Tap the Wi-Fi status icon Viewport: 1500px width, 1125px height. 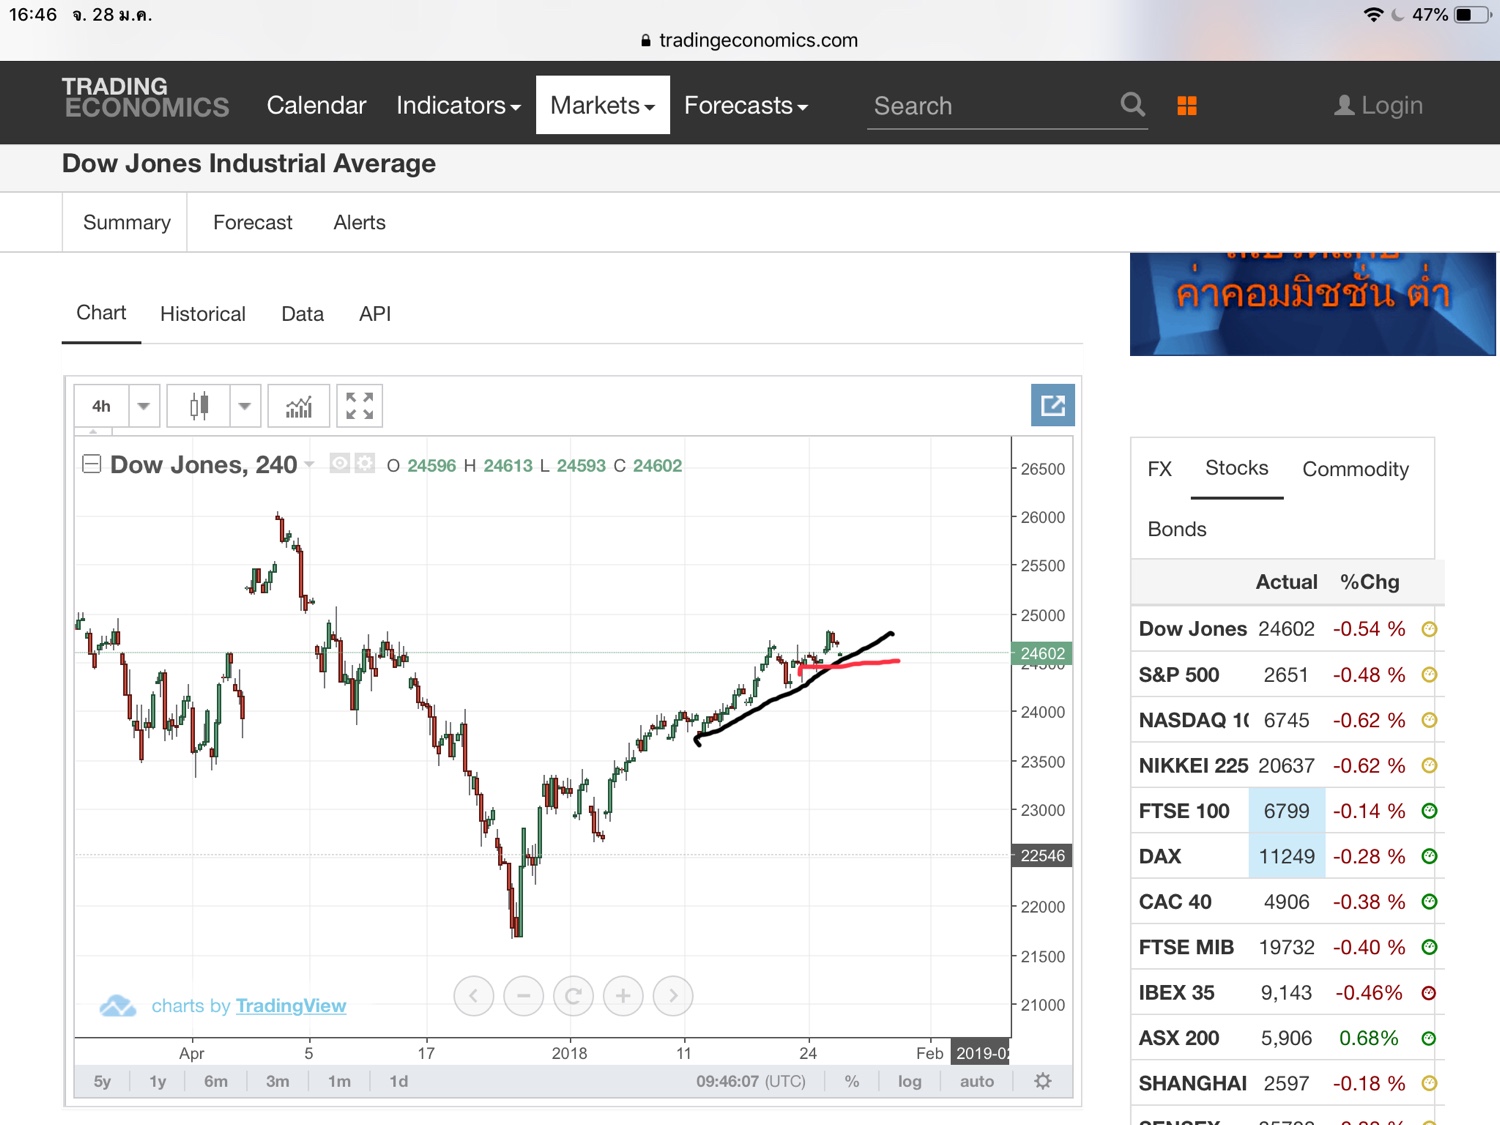(x=1373, y=14)
